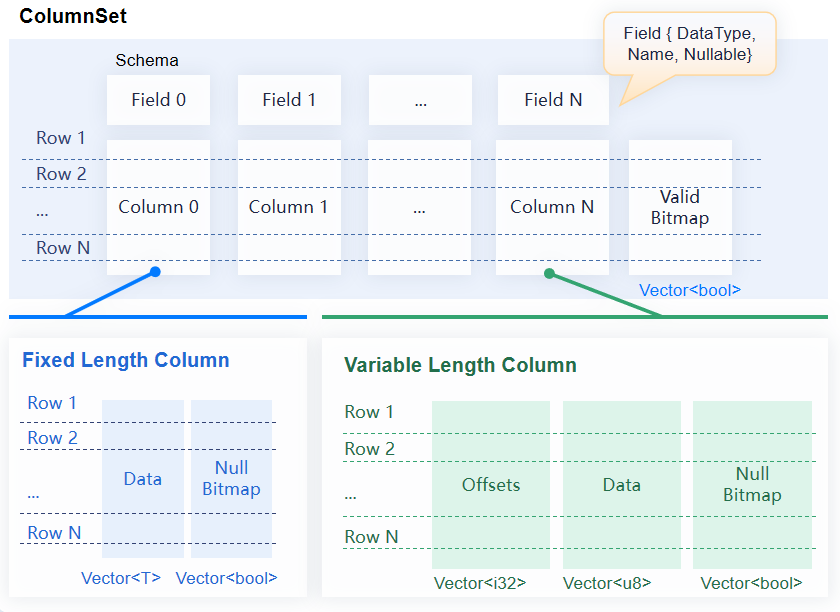Click the Vector<i32> label
The image size is (840, 612).
[480, 584]
